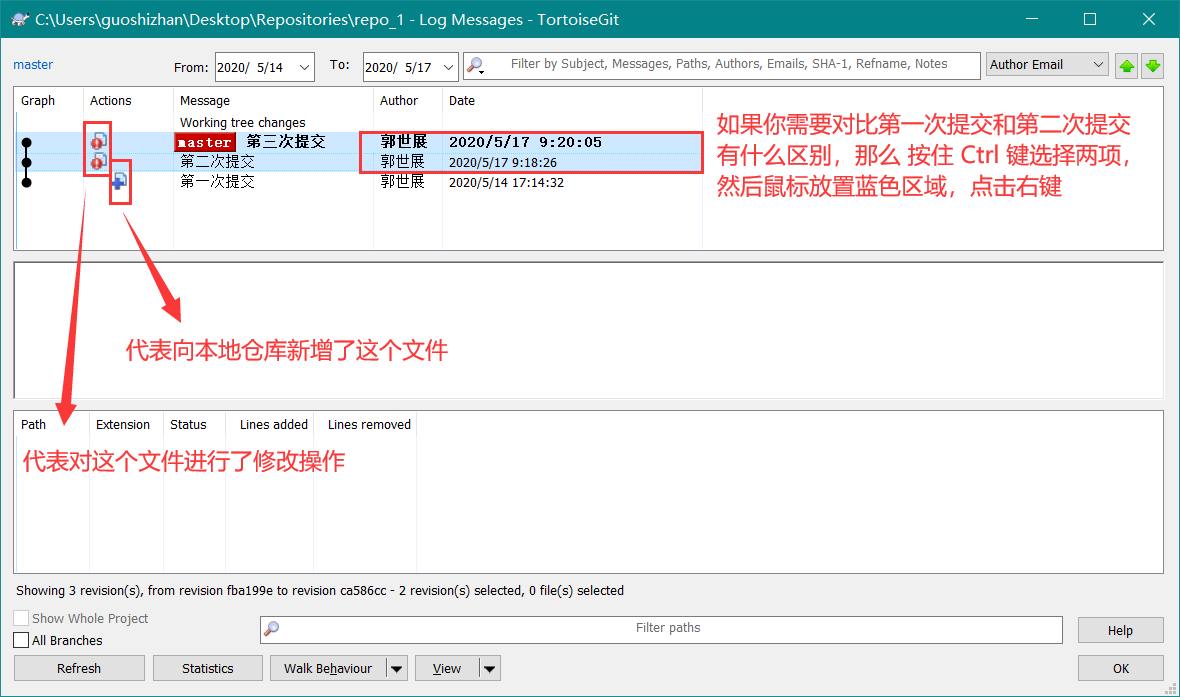The image size is (1180, 697).
Task: Click the TortoiseGit title bar icon
Action: pos(17,19)
